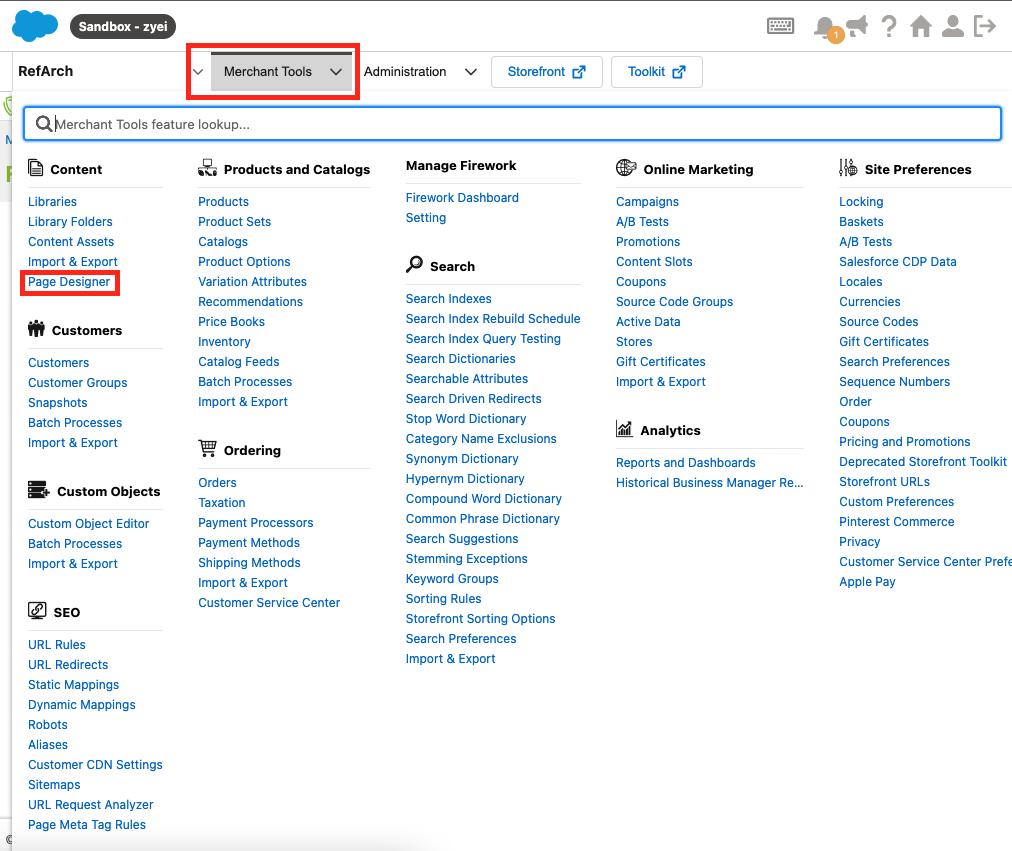Open user profile icon

953,26
